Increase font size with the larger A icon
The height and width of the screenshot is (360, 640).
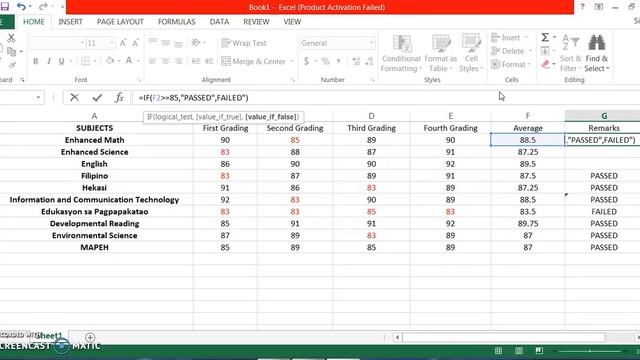tap(123, 43)
